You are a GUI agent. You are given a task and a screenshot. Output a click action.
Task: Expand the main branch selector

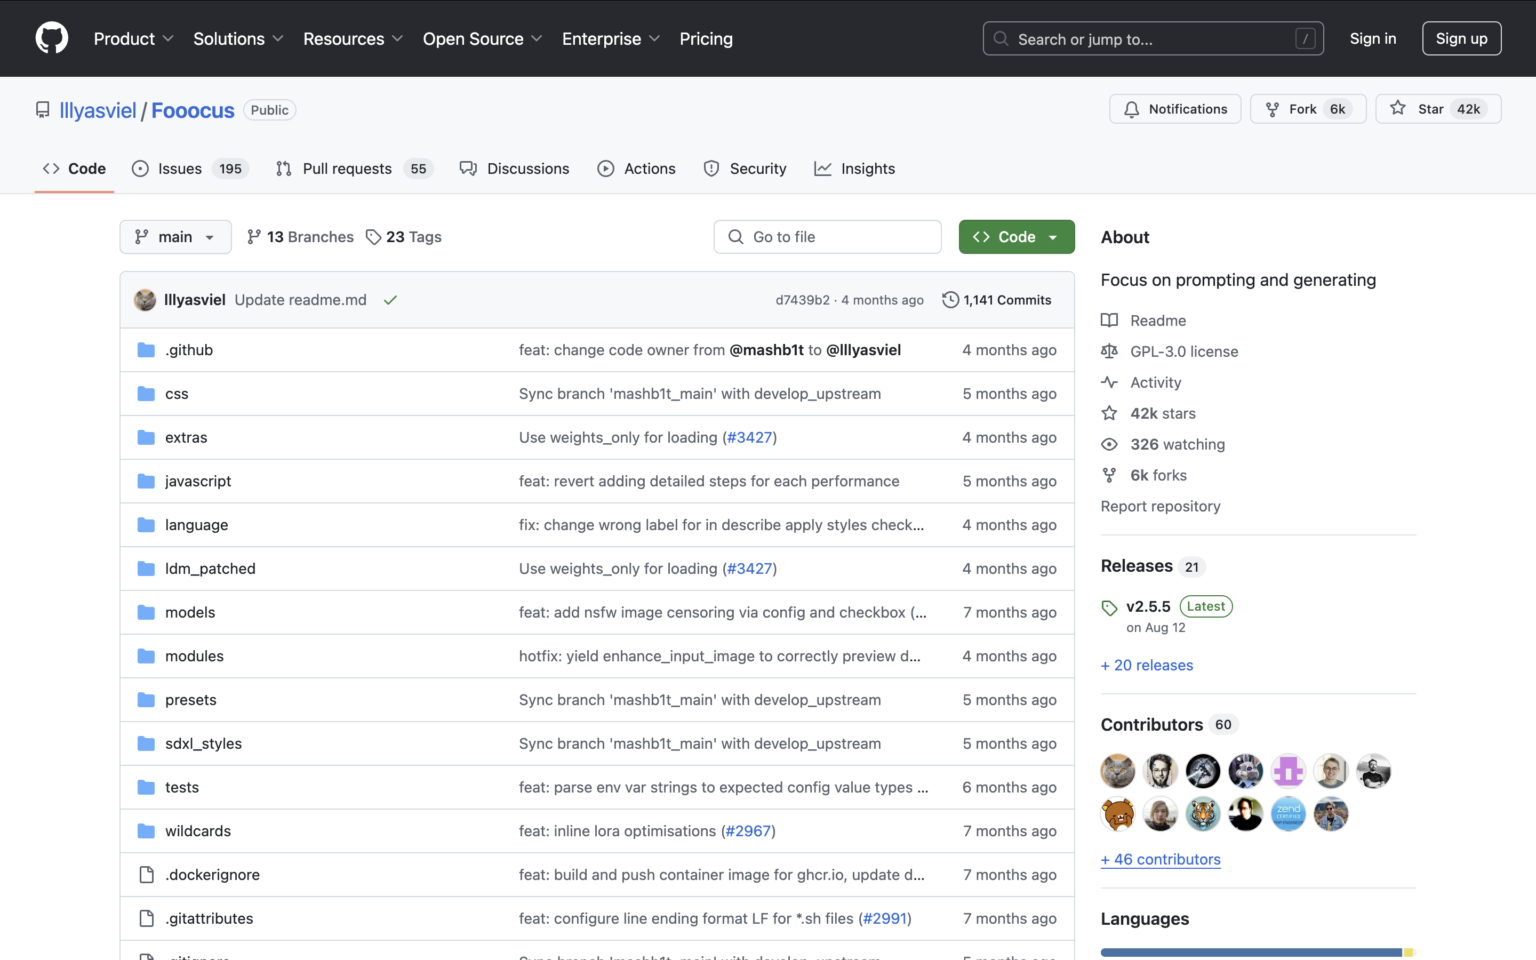point(175,237)
